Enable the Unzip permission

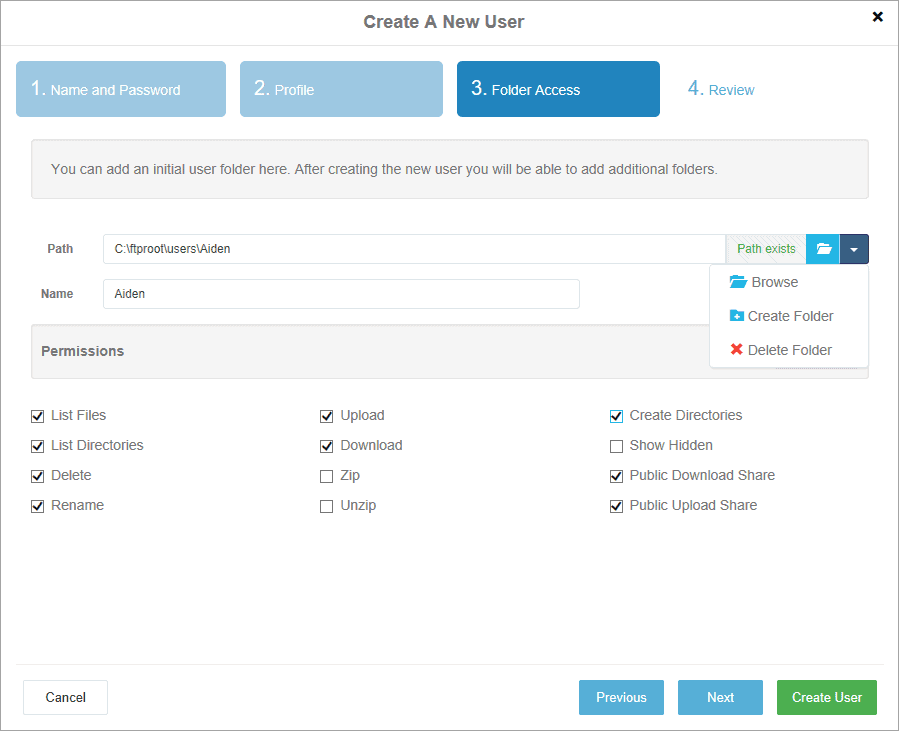326,505
